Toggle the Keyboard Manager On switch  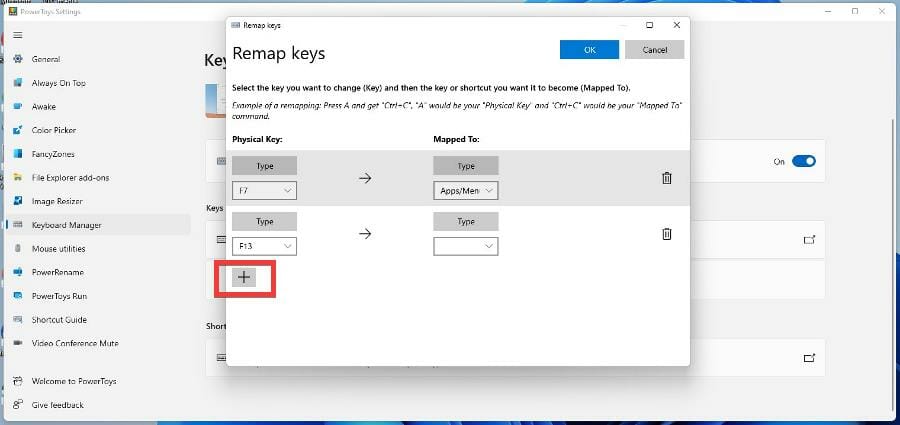point(804,161)
